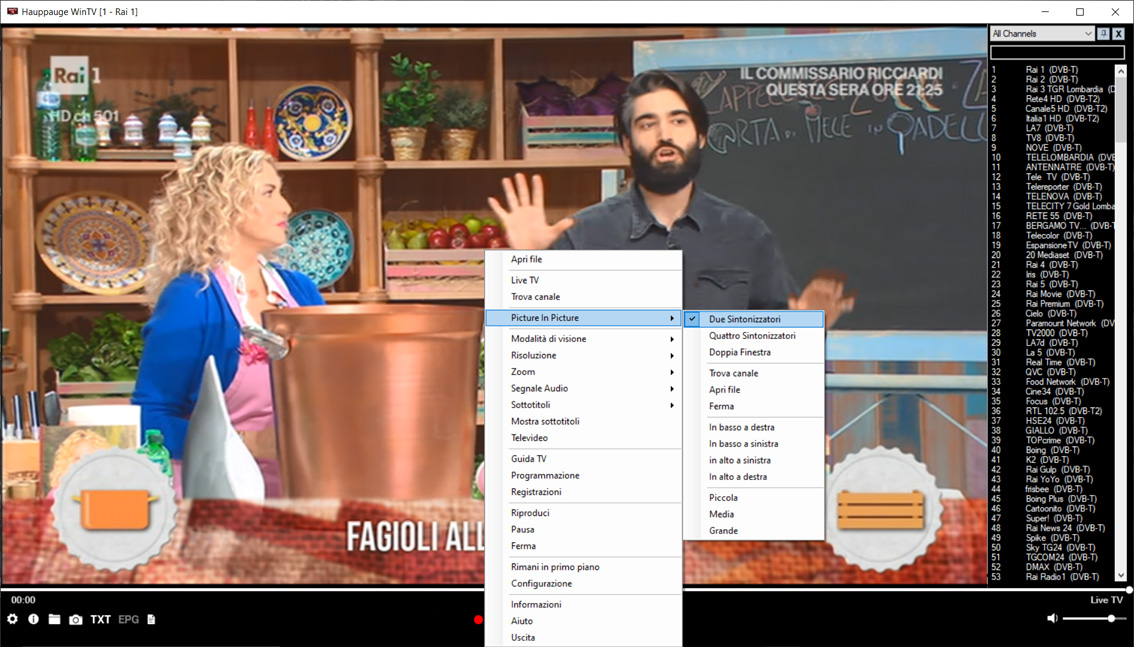Select Media PiP size
This screenshot has width=1134, height=647.
click(753, 514)
